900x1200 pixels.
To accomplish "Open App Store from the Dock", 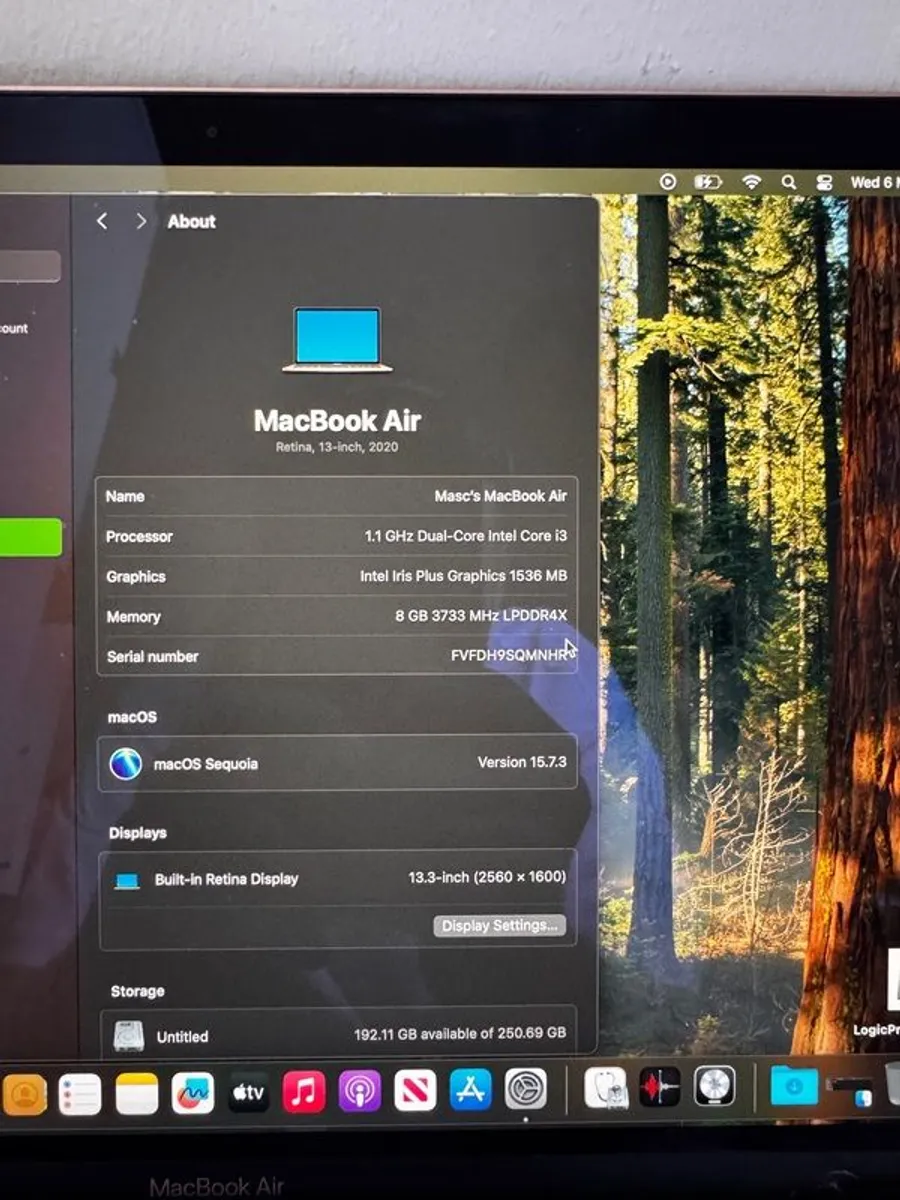I will (470, 1090).
